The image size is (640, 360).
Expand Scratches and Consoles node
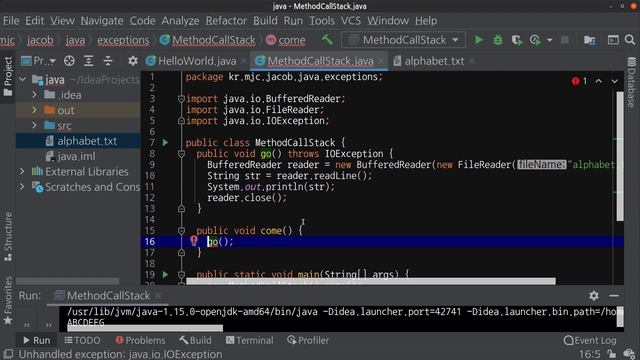point(22,187)
